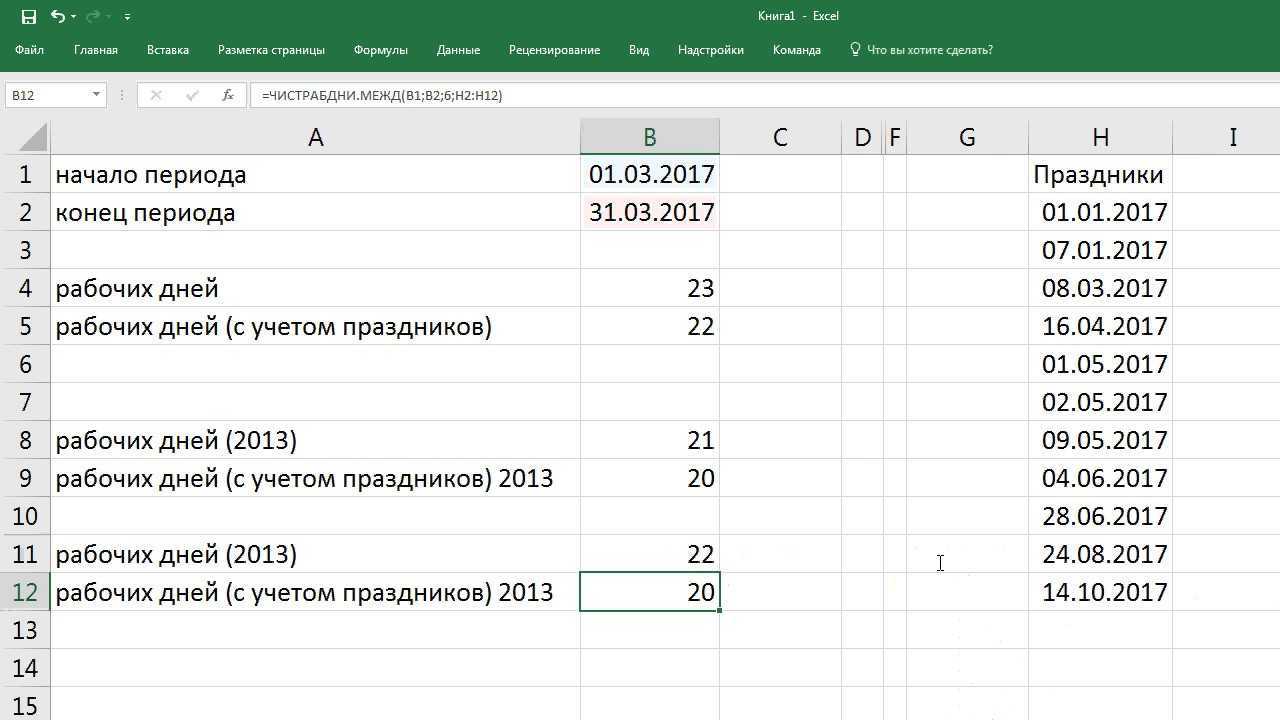Click cell 'конец периода'
This screenshot has height=720, width=1280.
pyautogui.click(x=315, y=212)
